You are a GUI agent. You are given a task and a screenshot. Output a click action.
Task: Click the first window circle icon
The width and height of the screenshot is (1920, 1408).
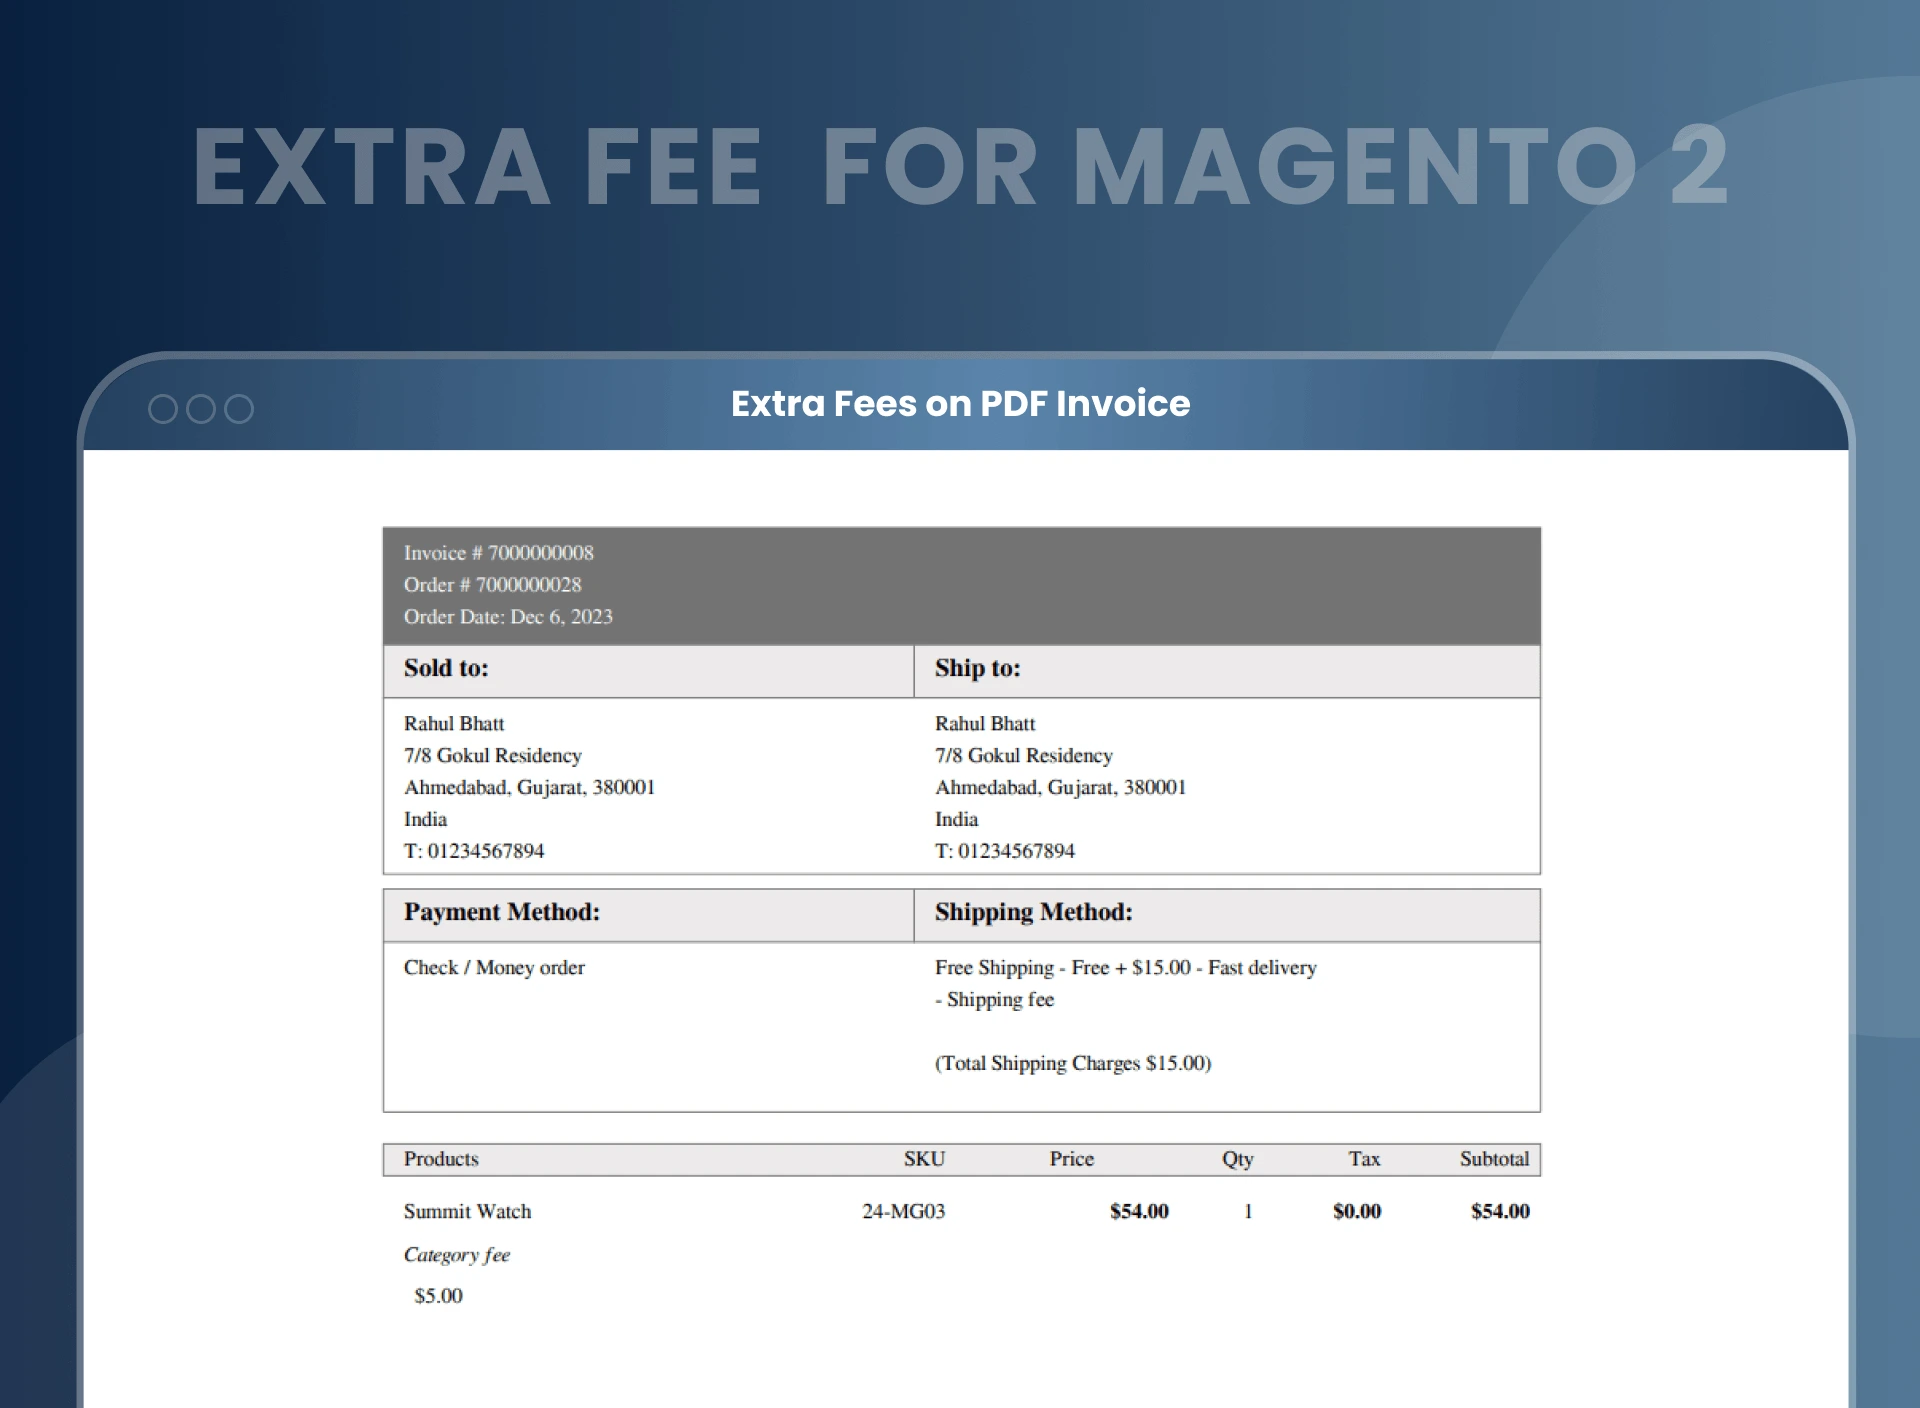click(163, 409)
